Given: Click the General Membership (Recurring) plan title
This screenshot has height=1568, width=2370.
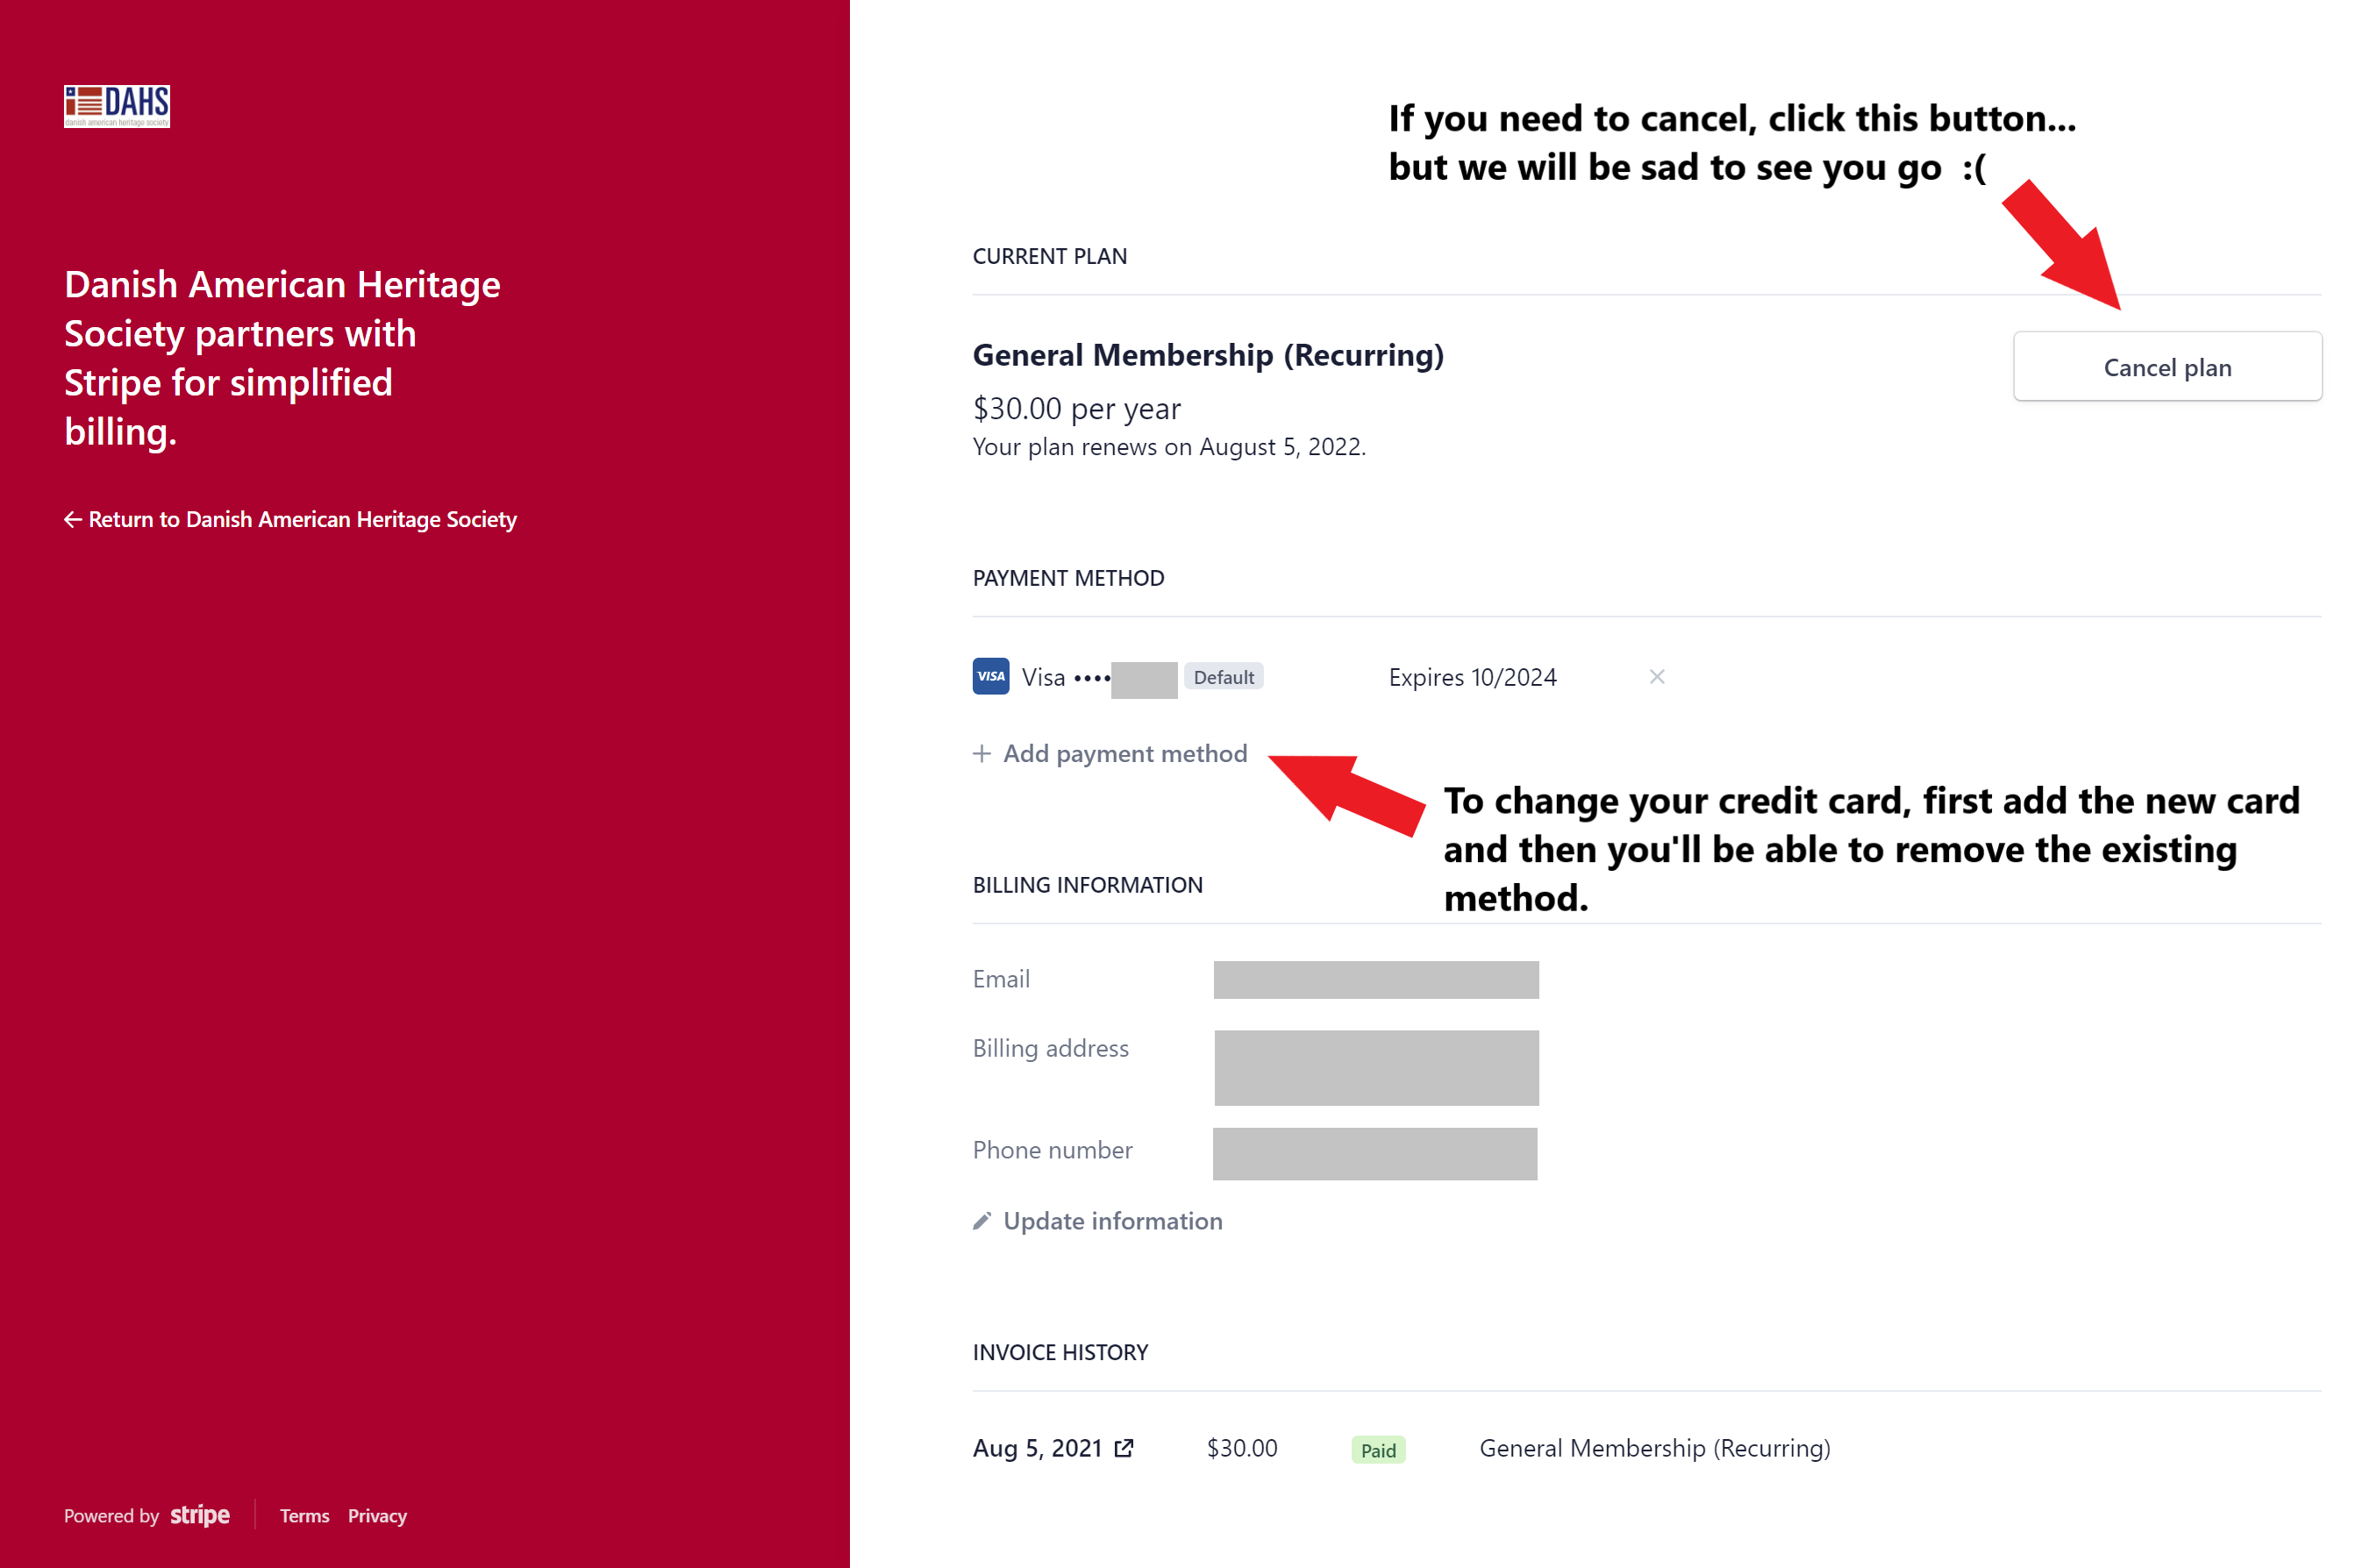Looking at the screenshot, I should click(x=1208, y=355).
